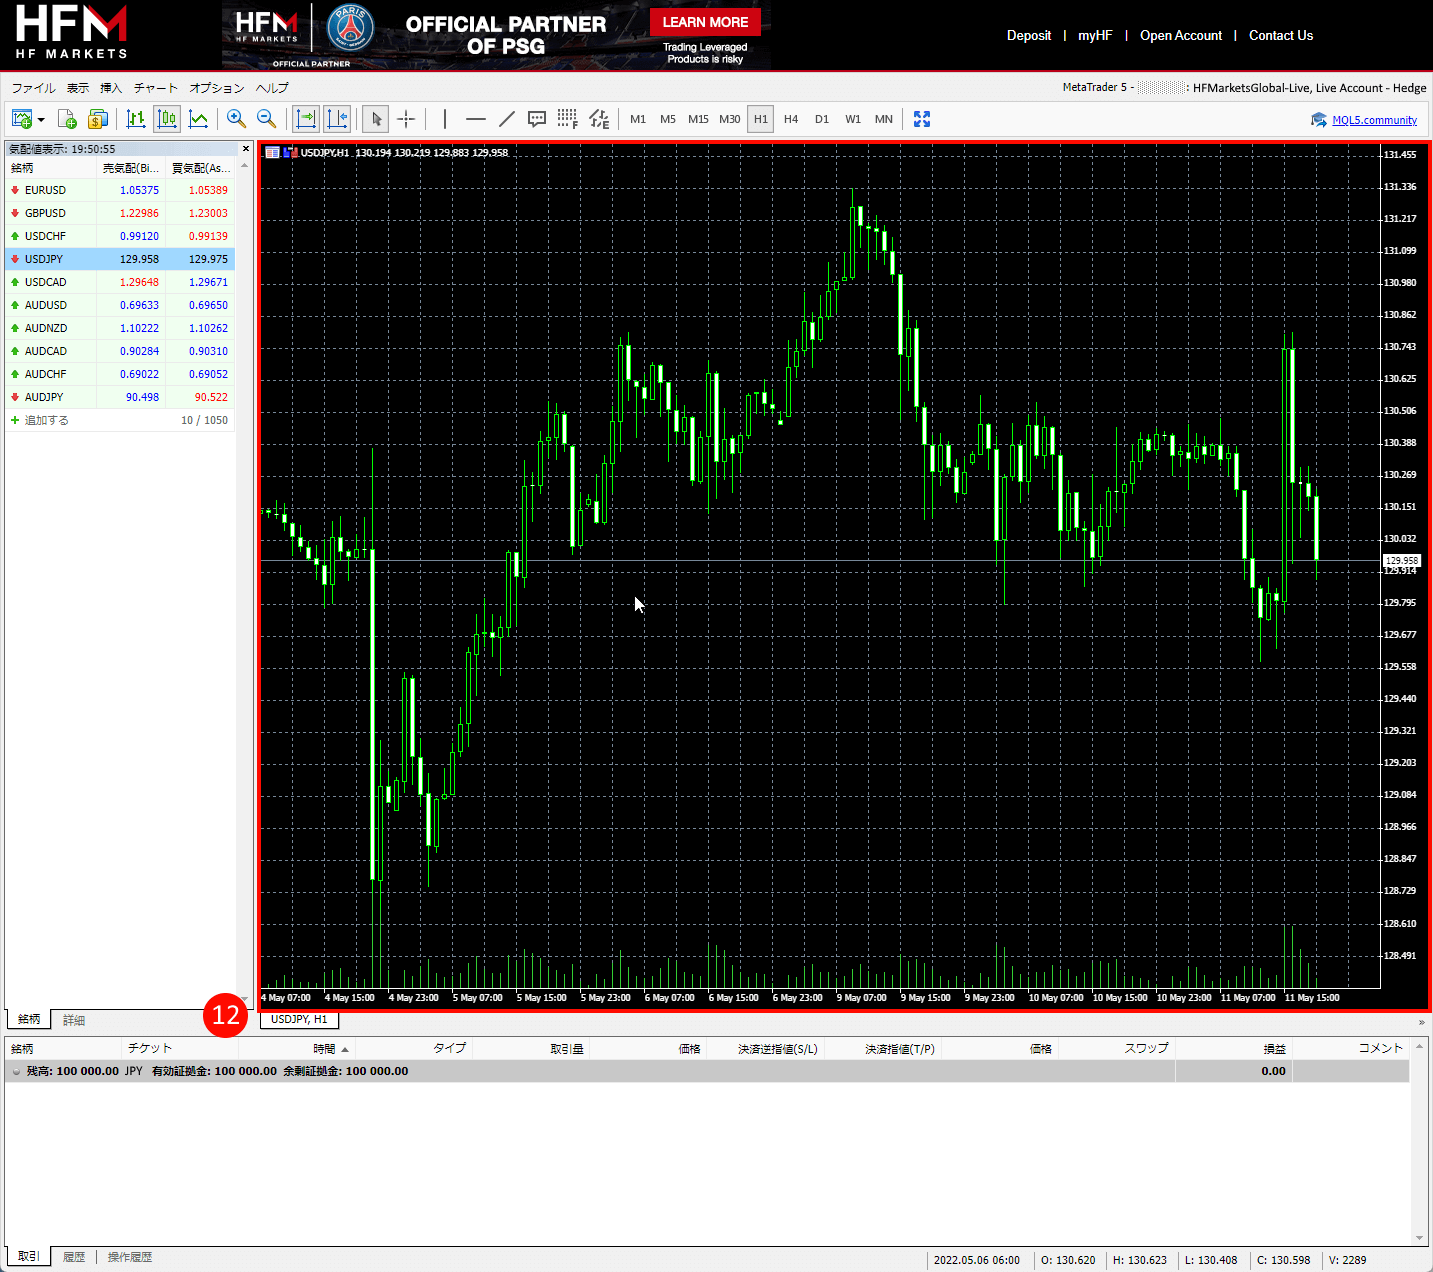Draw a trendline on the chart
The width and height of the screenshot is (1433, 1272).
click(x=506, y=119)
